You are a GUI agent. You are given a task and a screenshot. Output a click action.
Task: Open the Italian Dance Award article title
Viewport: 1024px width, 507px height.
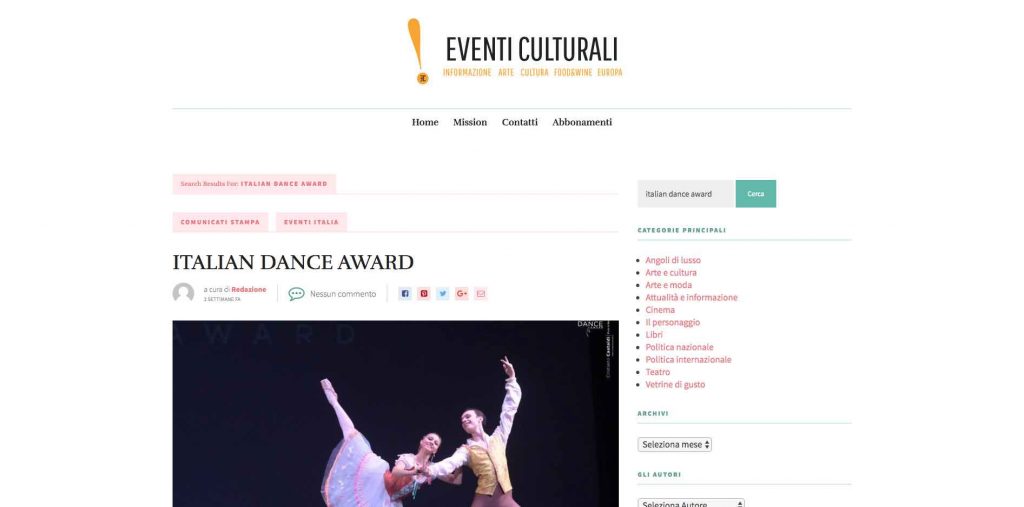293,262
